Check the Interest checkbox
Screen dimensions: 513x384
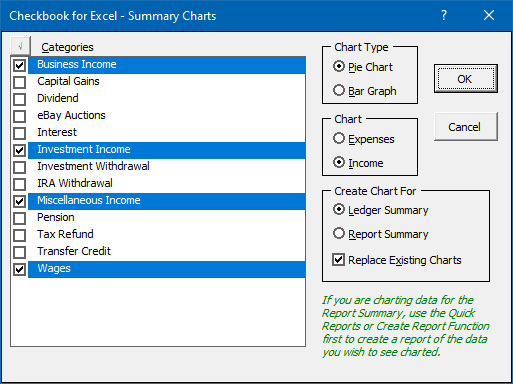[20, 133]
